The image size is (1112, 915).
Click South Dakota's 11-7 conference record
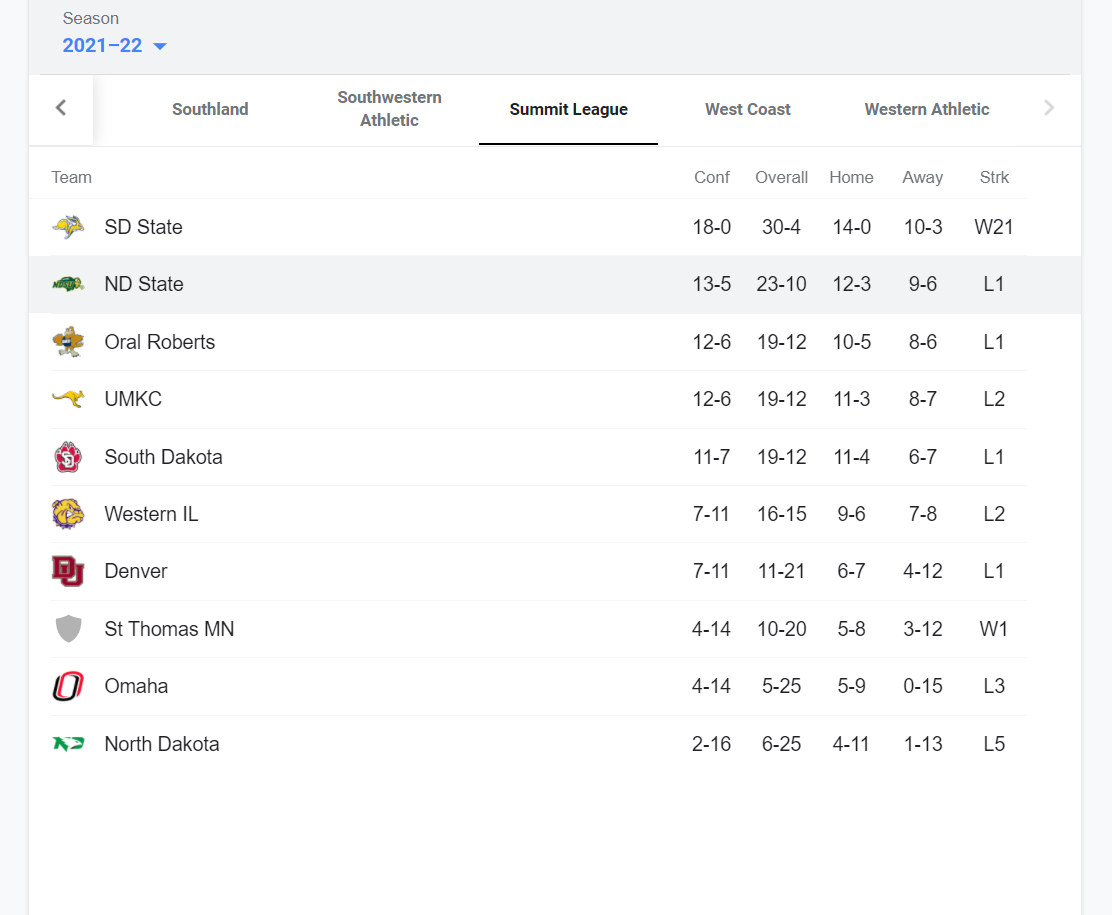(711, 457)
